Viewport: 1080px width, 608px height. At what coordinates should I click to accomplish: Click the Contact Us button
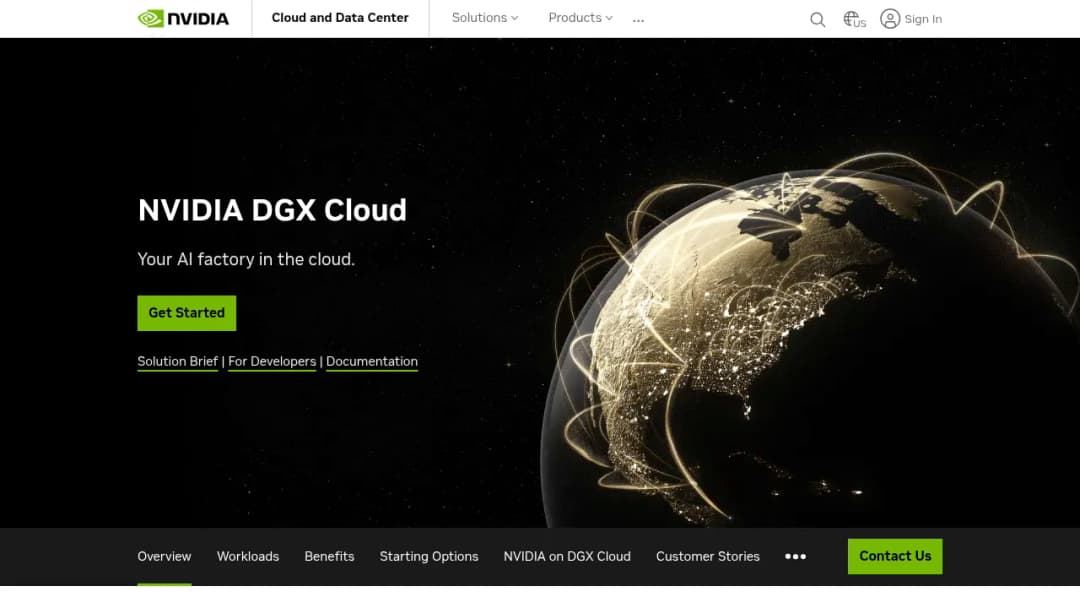point(895,556)
